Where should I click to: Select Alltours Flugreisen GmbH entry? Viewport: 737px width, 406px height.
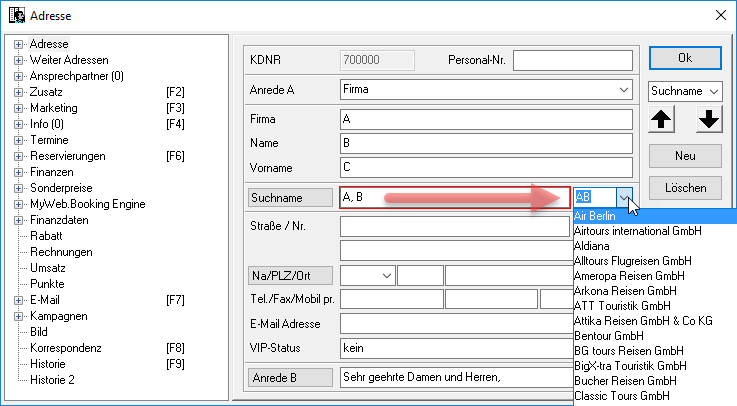655,261
